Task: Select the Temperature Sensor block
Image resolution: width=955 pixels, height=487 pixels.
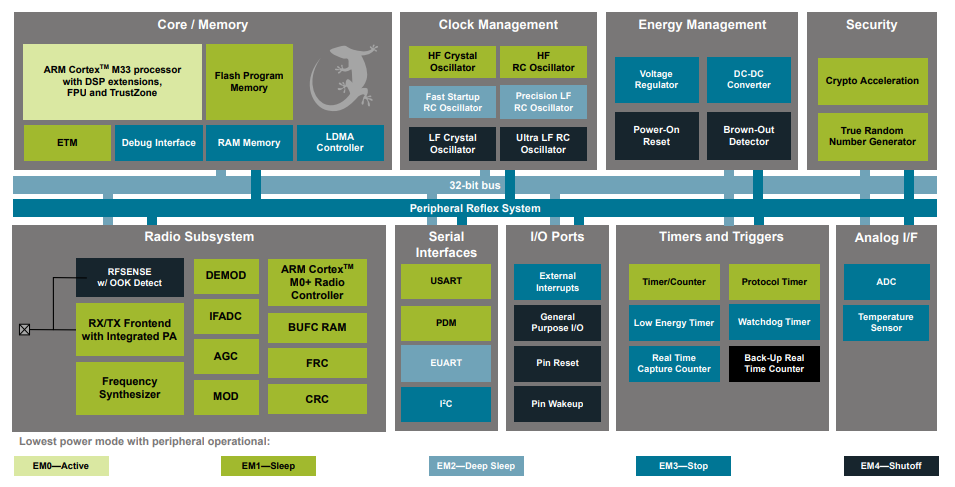Action: pyautogui.click(x=886, y=322)
